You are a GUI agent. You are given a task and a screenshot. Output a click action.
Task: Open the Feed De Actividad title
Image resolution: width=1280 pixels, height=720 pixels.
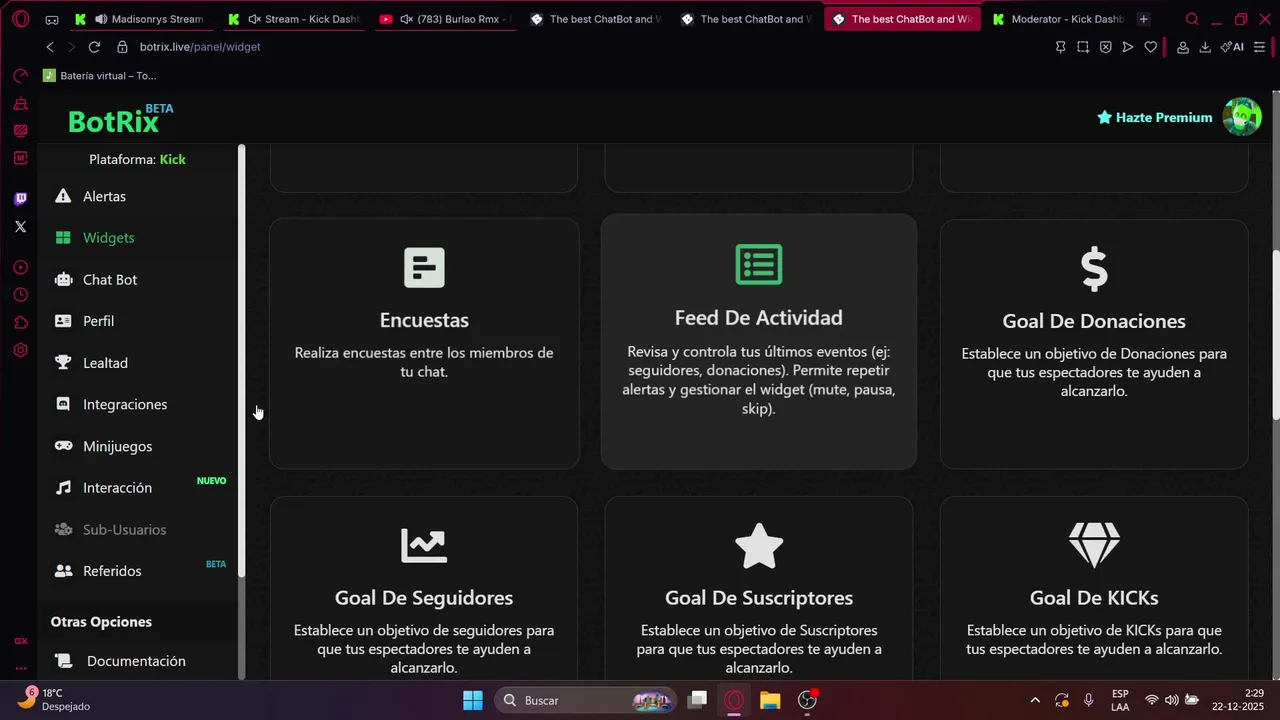759,318
